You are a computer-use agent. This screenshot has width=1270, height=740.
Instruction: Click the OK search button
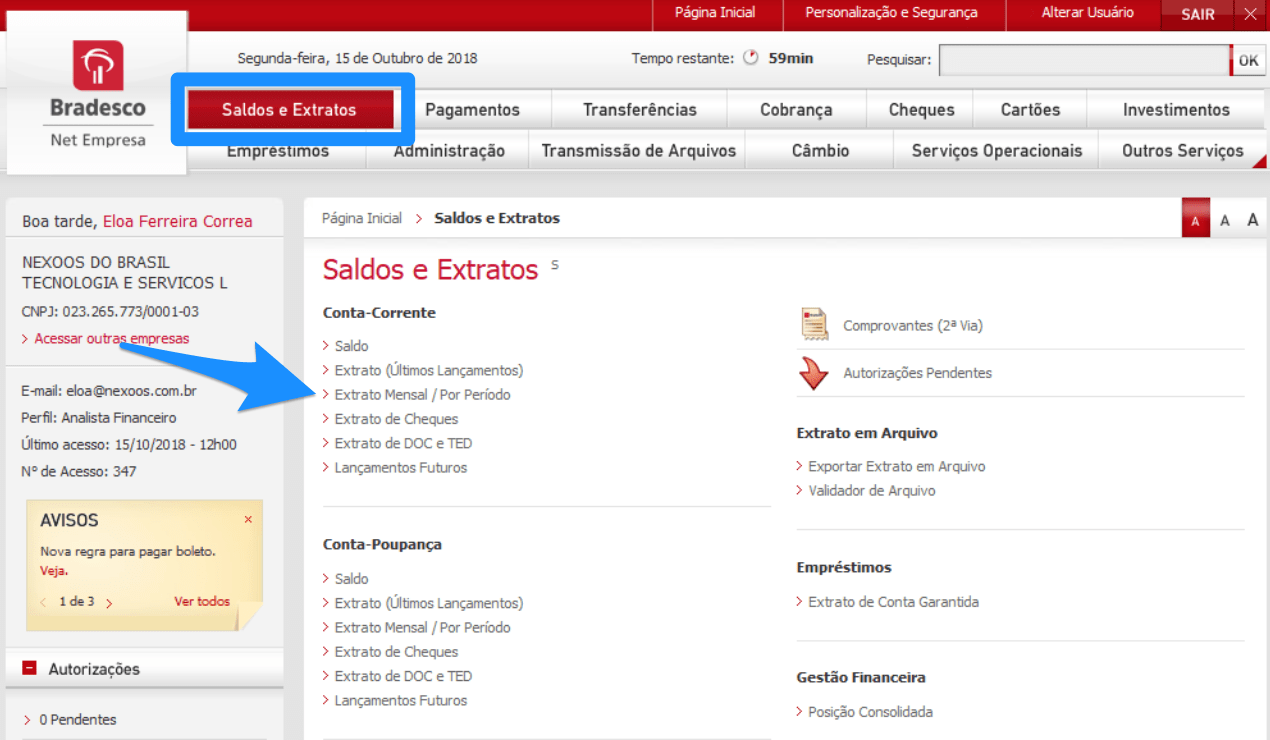coord(1248,60)
